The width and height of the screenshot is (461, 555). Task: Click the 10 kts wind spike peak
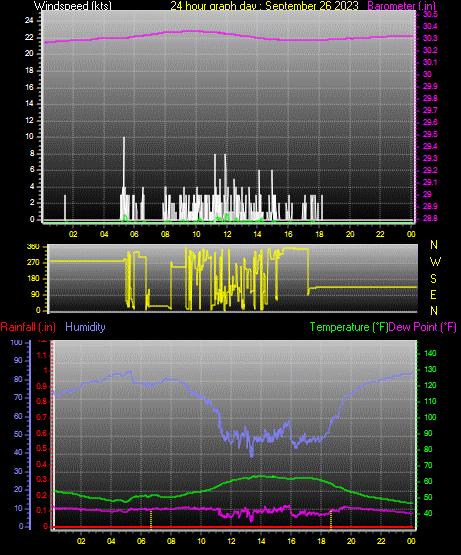click(124, 138)
